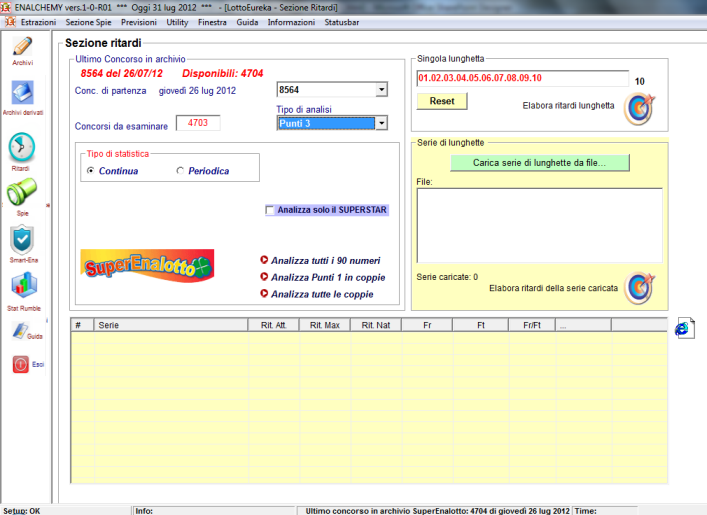Select the Continua radio button
Viewport: 707px width, 515px height.
(x=91, y=170)
